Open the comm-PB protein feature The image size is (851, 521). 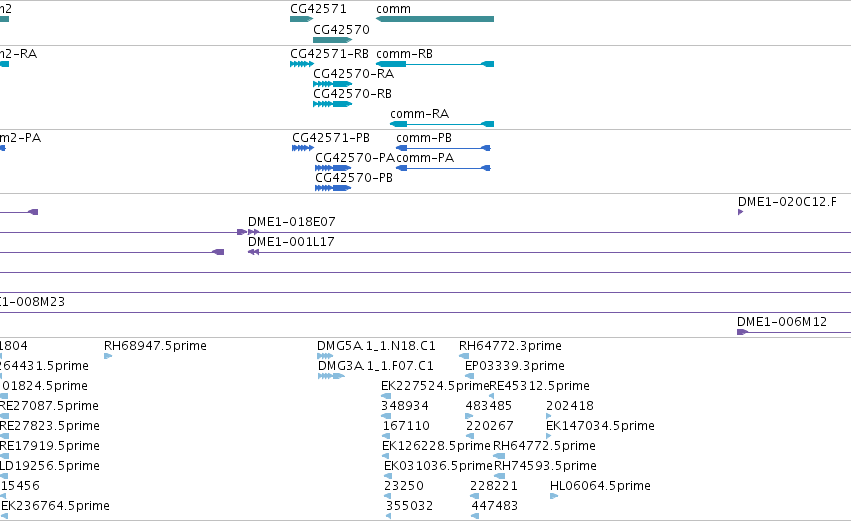[443, 148]
